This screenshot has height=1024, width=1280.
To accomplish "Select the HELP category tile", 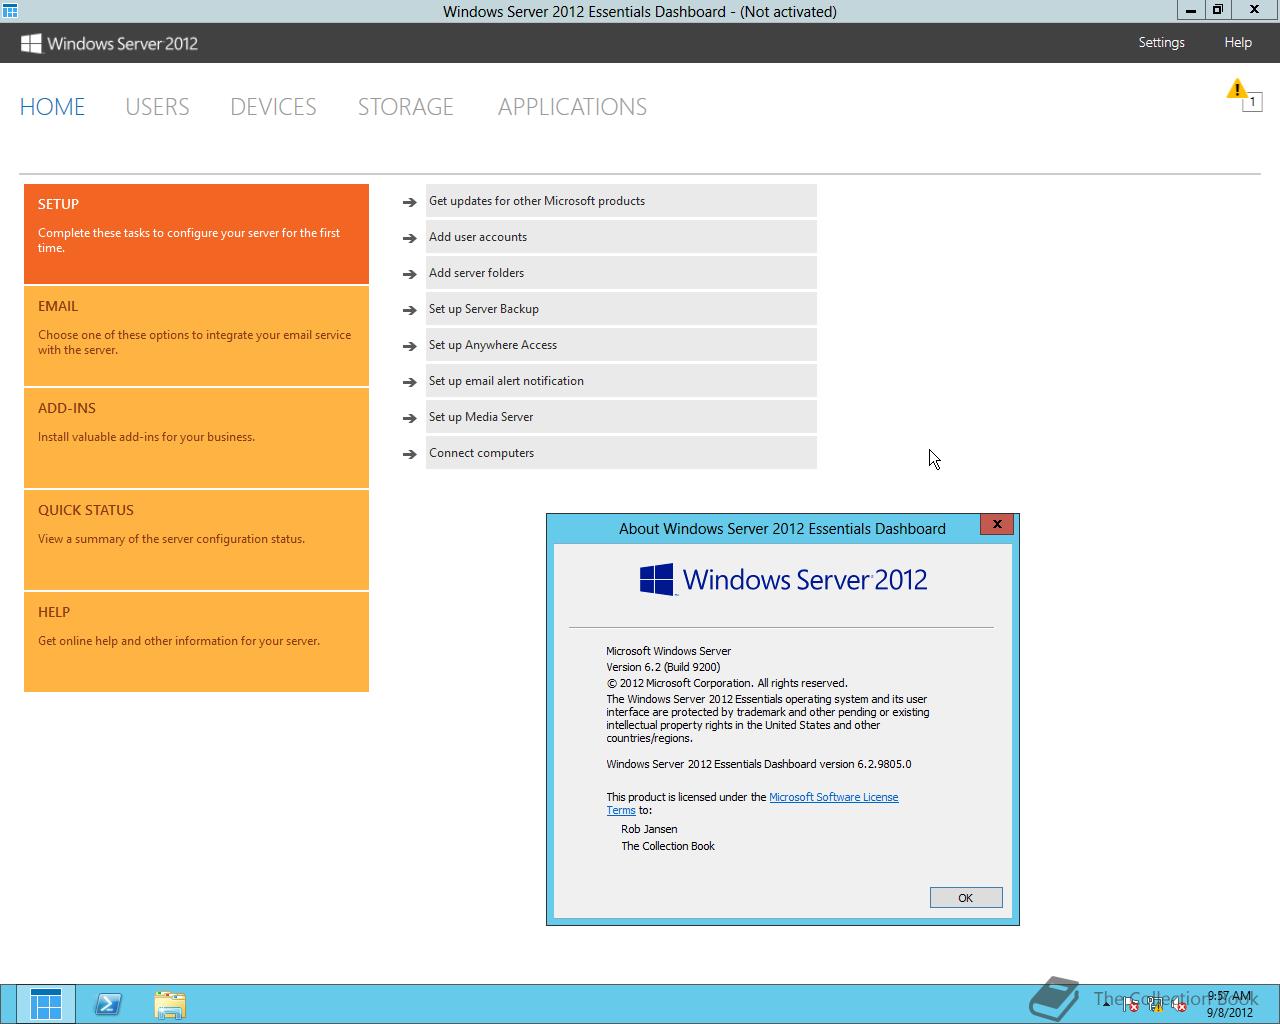I will [x=196, y=642].
